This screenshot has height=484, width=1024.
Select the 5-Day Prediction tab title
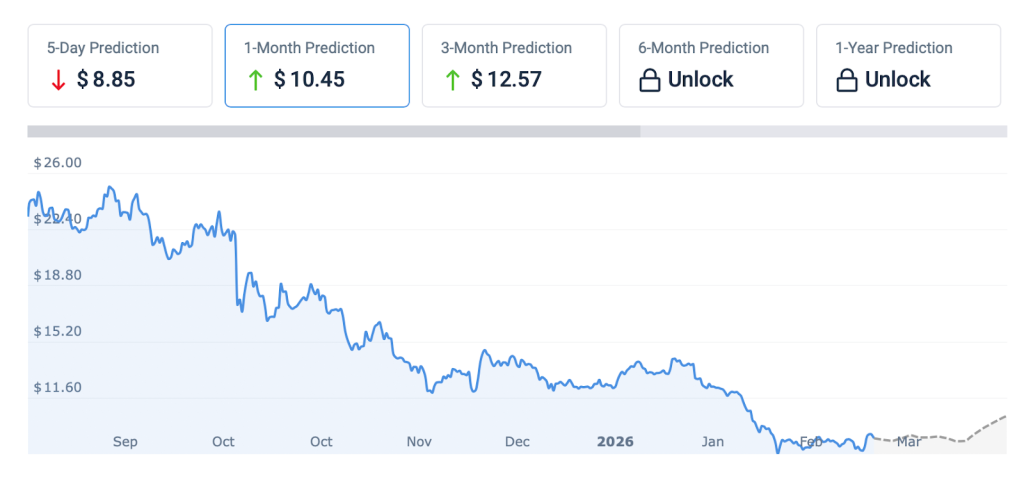click(103, 48)
